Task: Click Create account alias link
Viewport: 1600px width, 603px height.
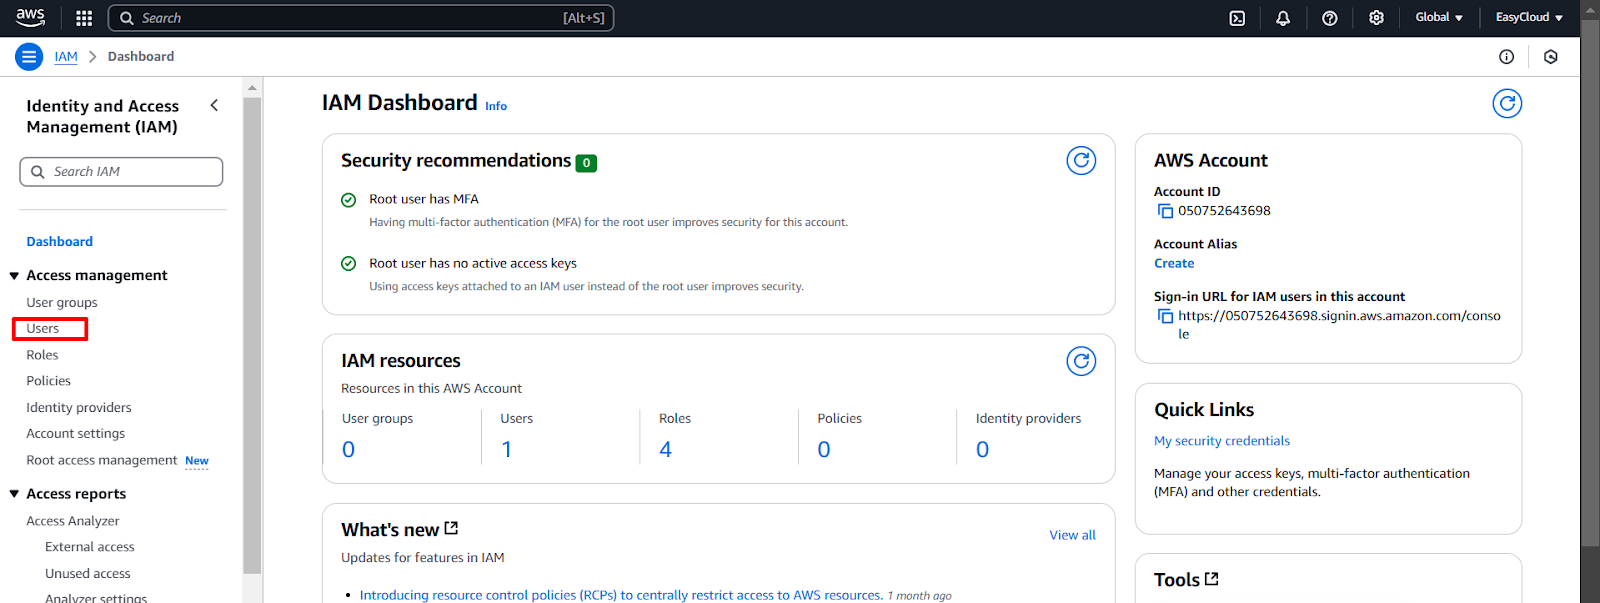Action: pos(1174,264)
